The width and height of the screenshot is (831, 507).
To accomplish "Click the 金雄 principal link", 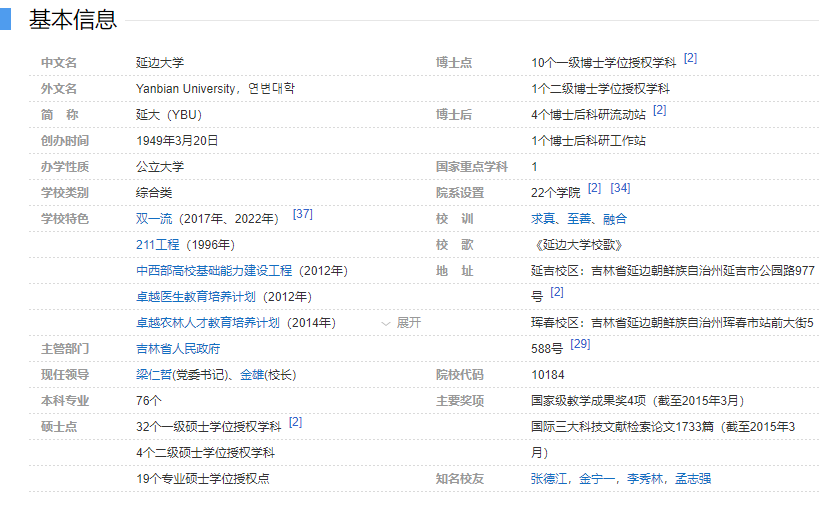I will click(251, 375).
